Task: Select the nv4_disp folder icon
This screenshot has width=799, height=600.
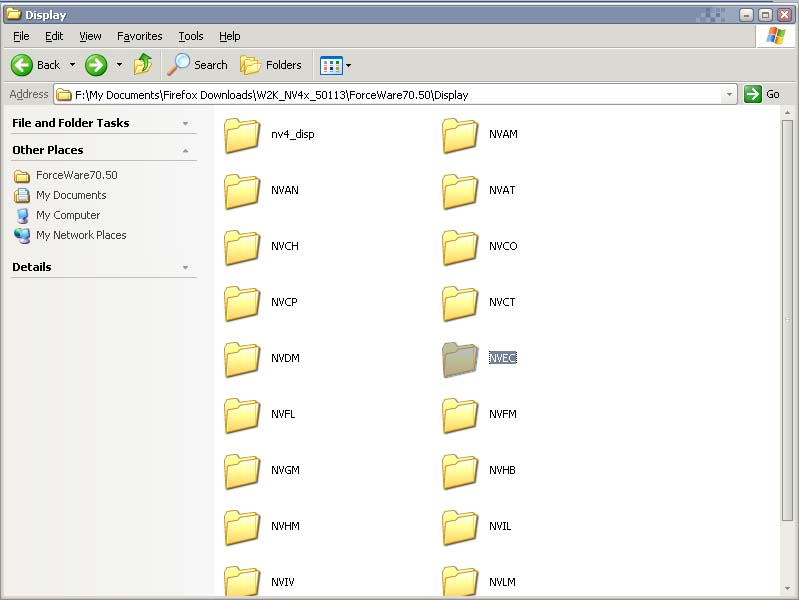Action: coord(242,135)
